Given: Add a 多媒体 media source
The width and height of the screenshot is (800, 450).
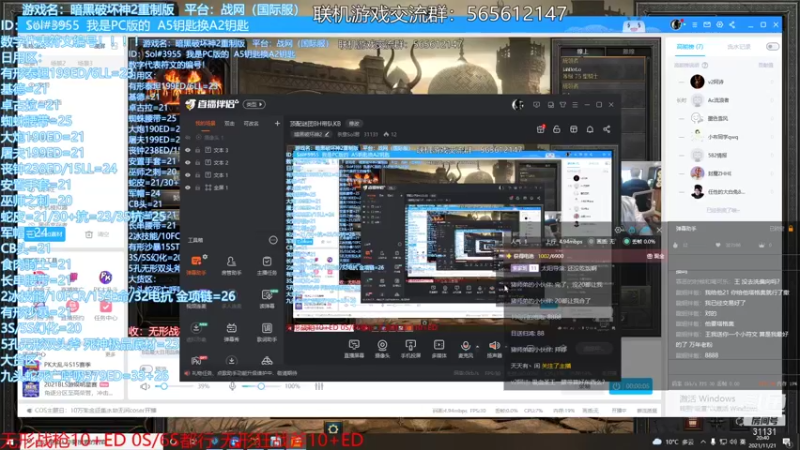Looking at the screenshot, I should (x=439, y=348).
